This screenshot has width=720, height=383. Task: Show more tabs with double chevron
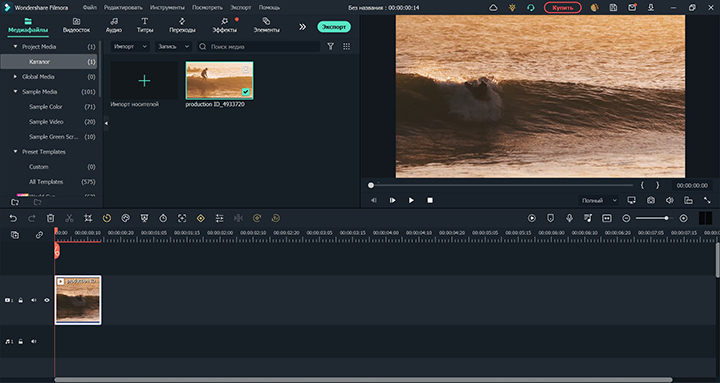pos(302,27)
